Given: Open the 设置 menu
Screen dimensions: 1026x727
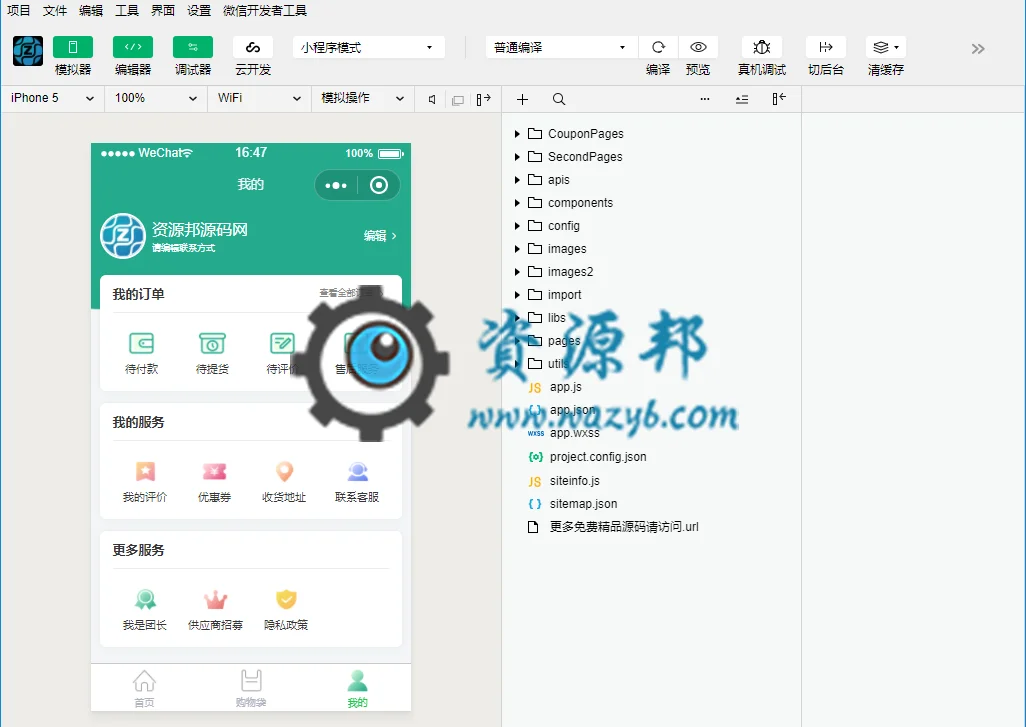Looking at the screenshot, I should (198, 10).
